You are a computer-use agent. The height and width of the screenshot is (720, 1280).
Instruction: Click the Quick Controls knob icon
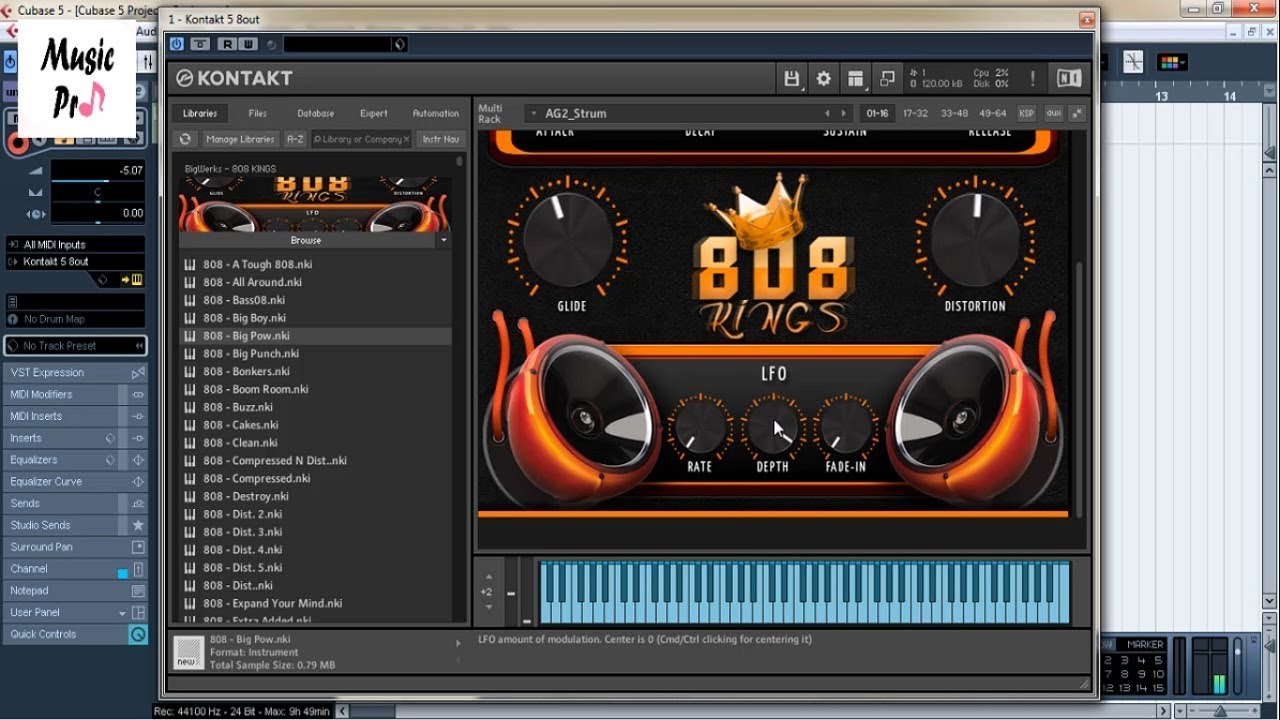pyautogui.click(x=138, y=635)
